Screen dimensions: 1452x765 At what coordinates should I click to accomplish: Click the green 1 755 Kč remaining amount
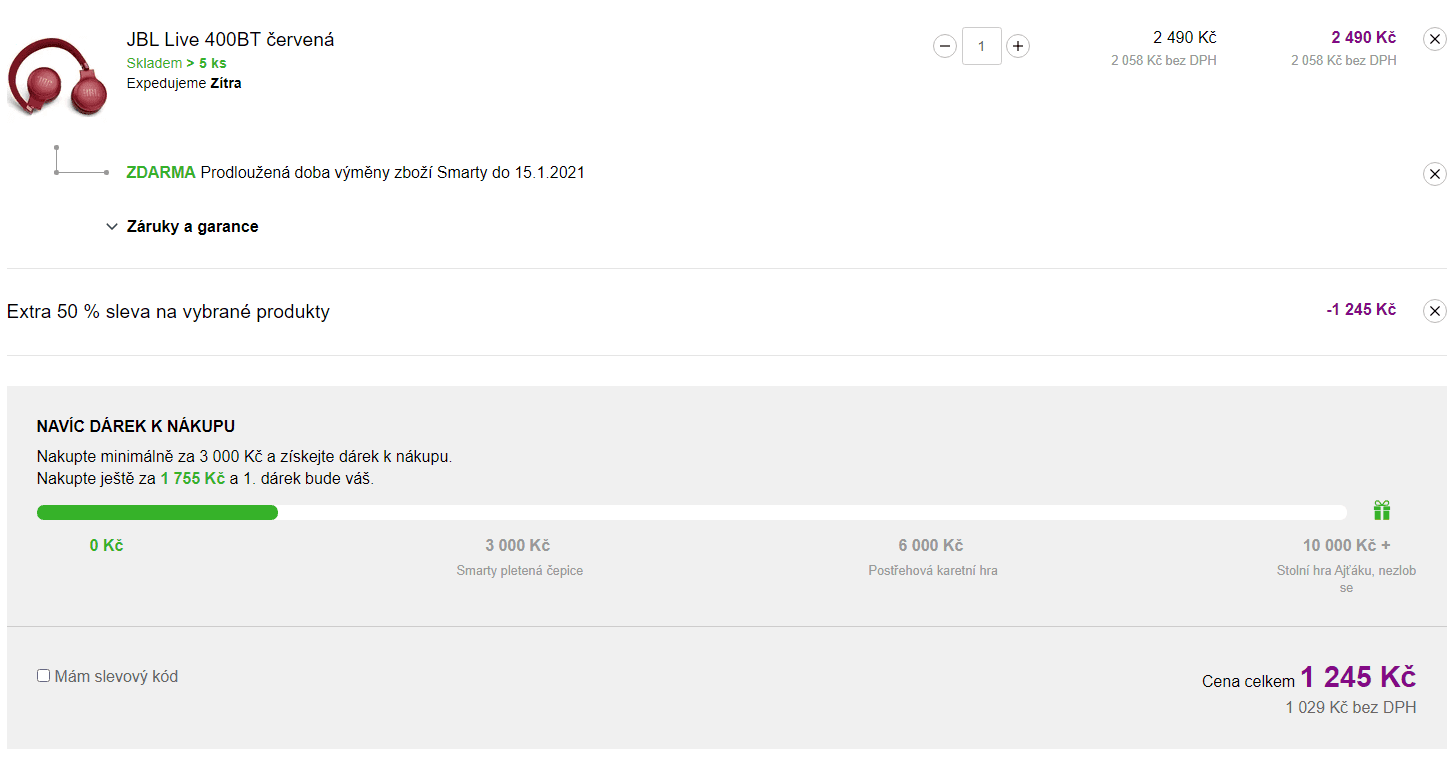(x=192, y=478)
